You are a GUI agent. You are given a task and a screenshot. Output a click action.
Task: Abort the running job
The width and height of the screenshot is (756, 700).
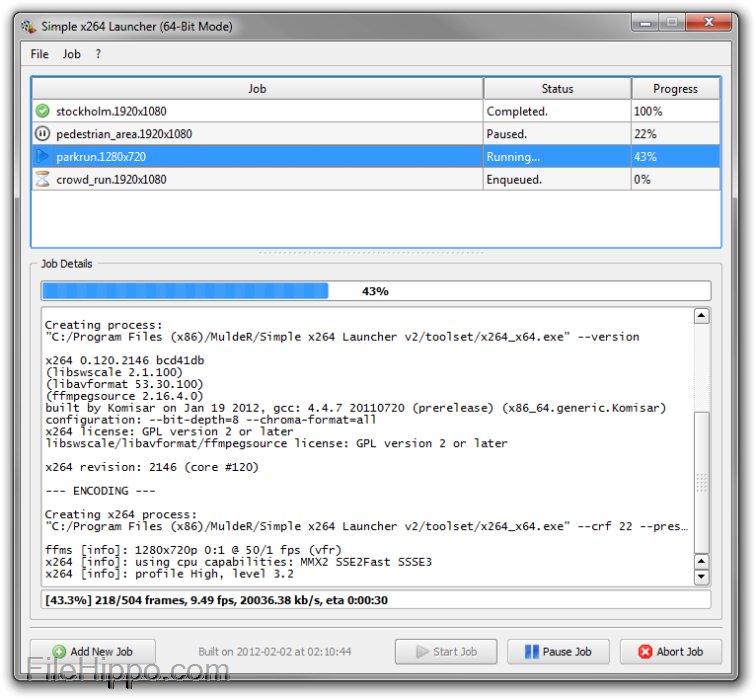670,652
